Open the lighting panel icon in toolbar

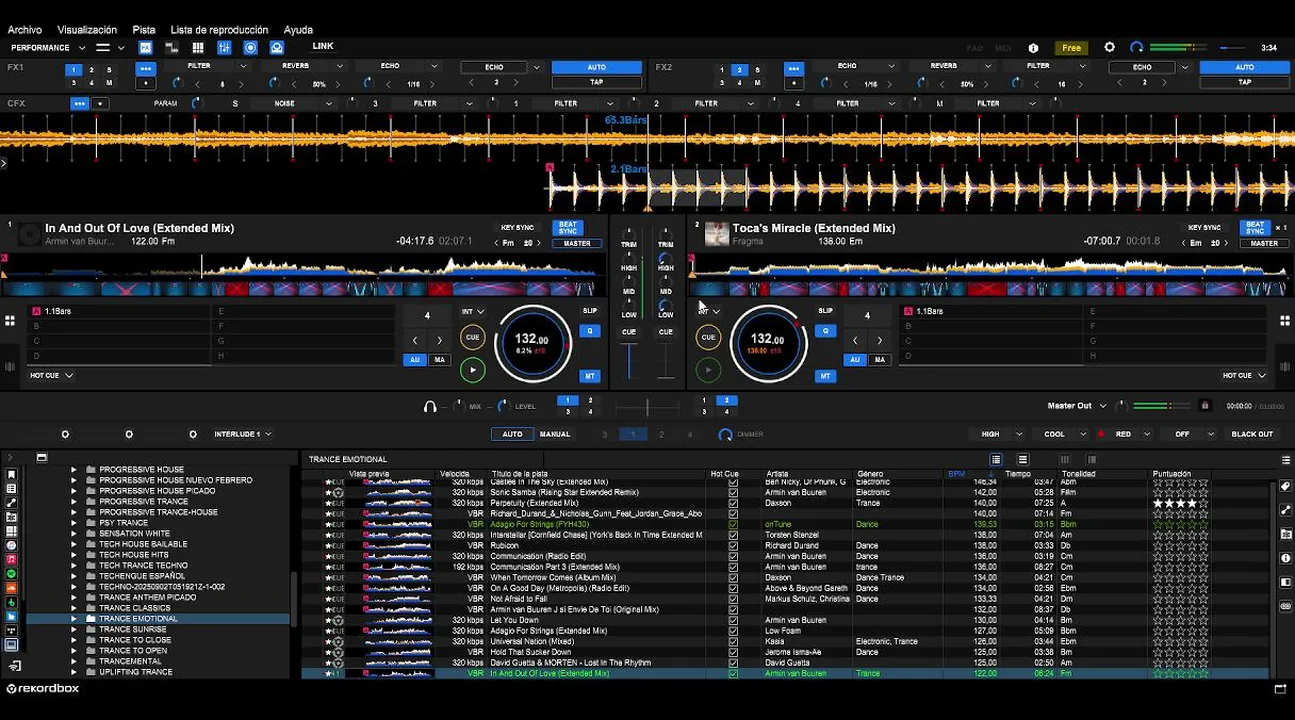point(277,47)
